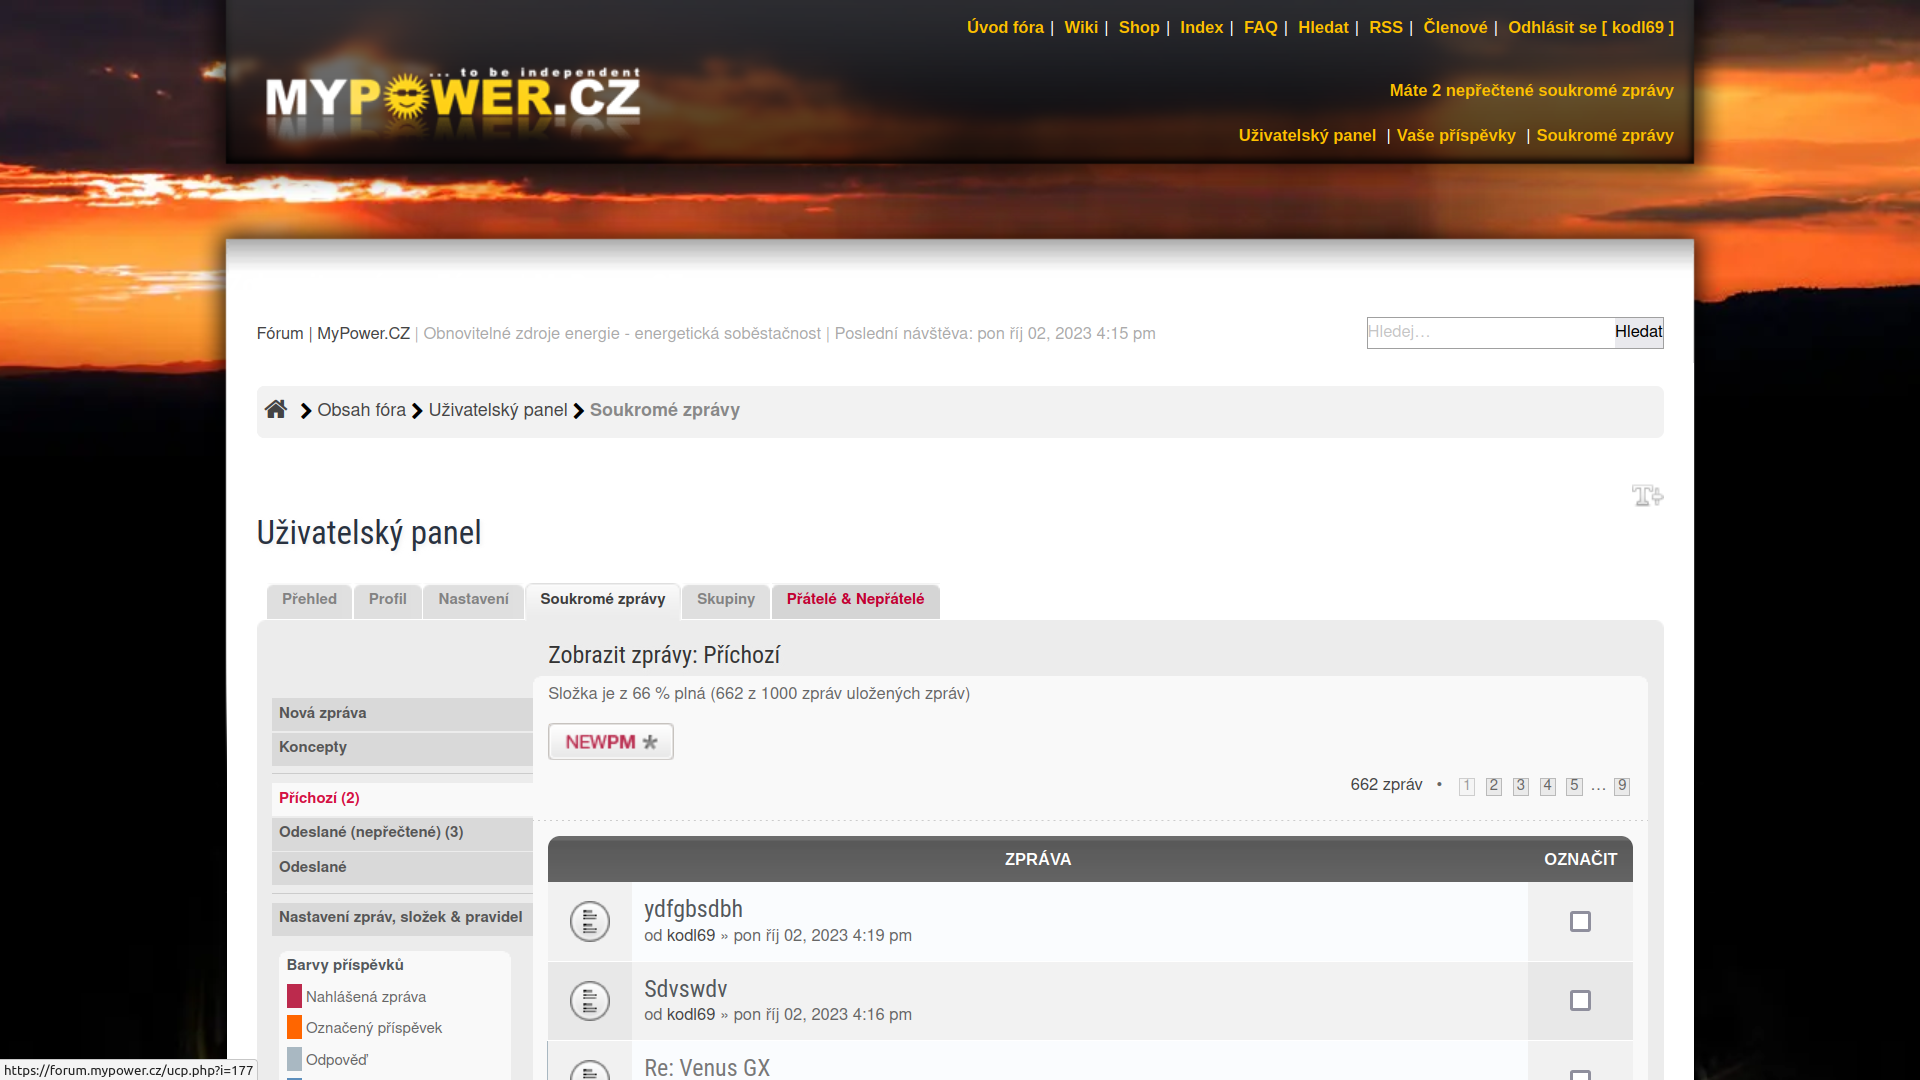The width and height of the screenshot is (1920, 1080).
Task: Click the NEWPM new message button
Action: point(611,742)
